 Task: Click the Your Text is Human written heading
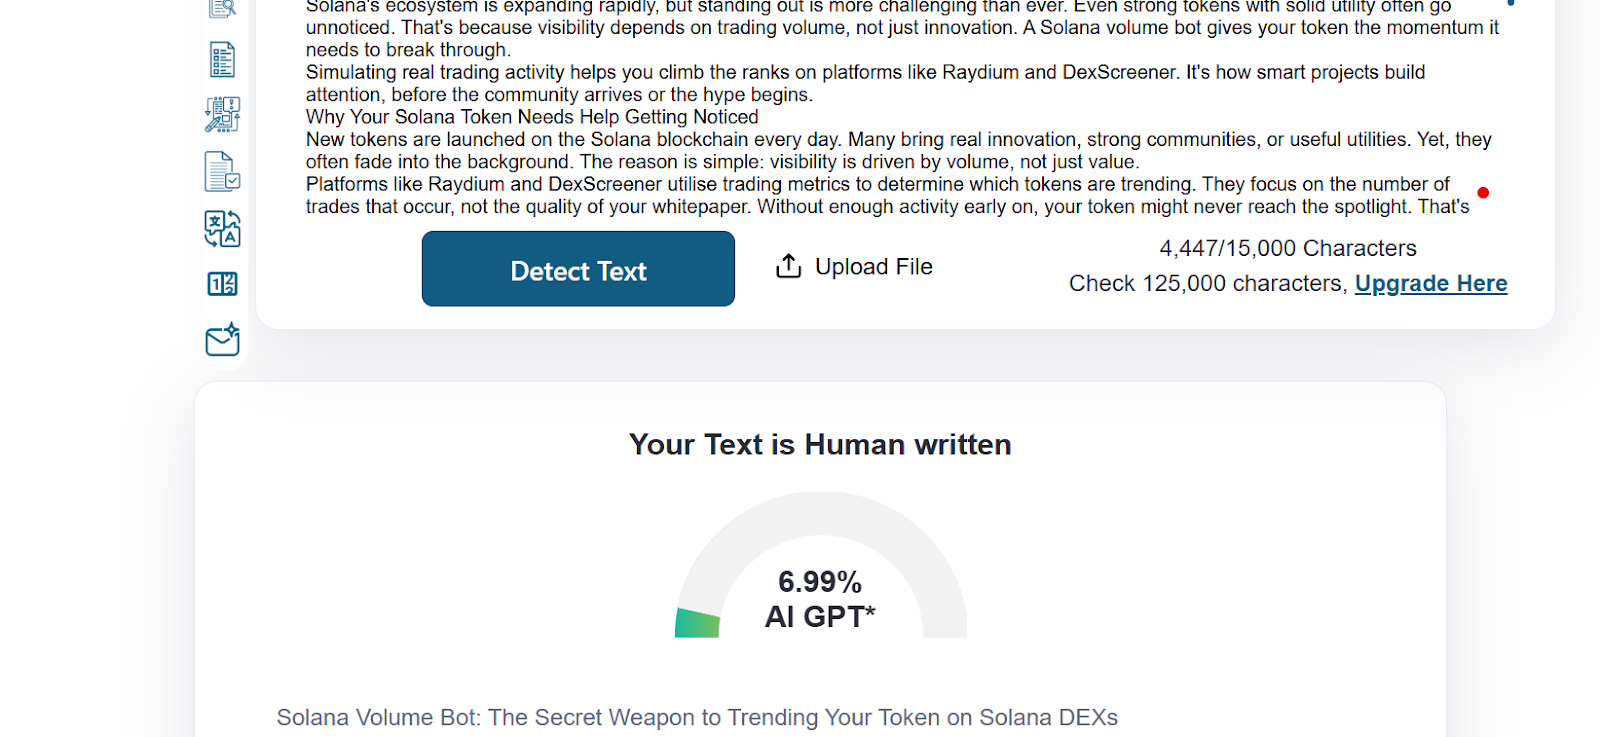tap(820, 444)
